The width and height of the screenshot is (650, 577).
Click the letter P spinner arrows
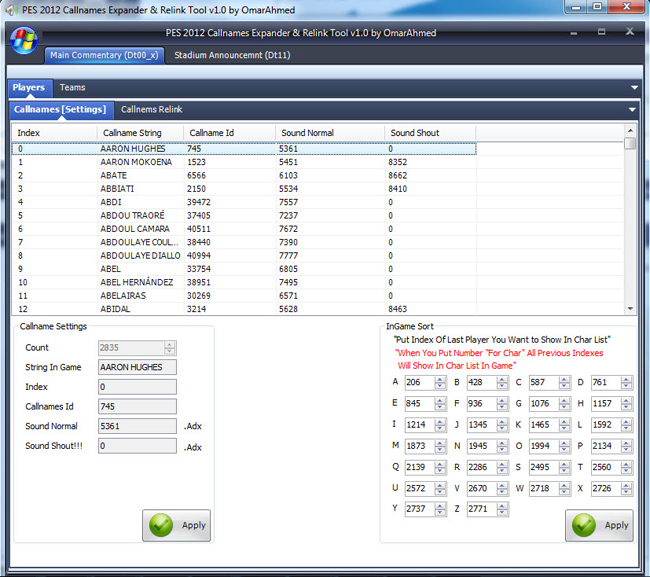627,446
